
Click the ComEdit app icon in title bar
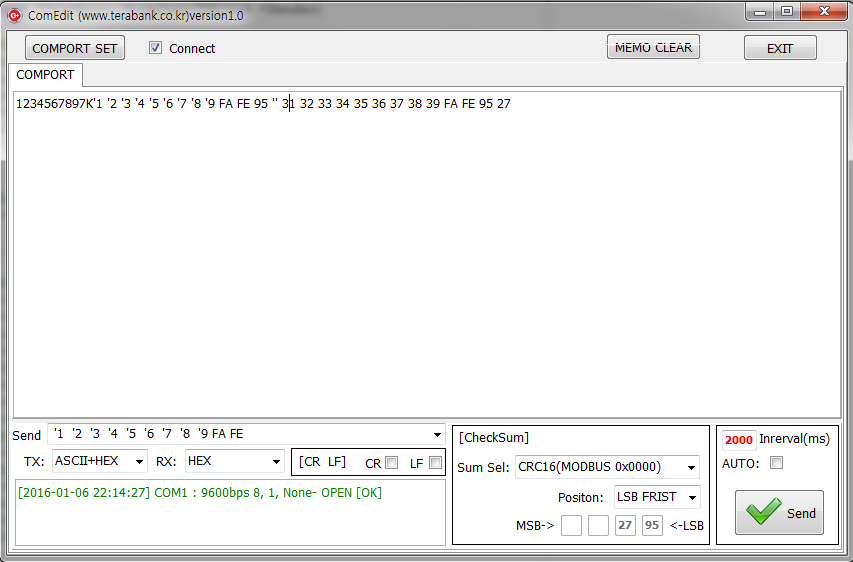(x=14, y=15)
